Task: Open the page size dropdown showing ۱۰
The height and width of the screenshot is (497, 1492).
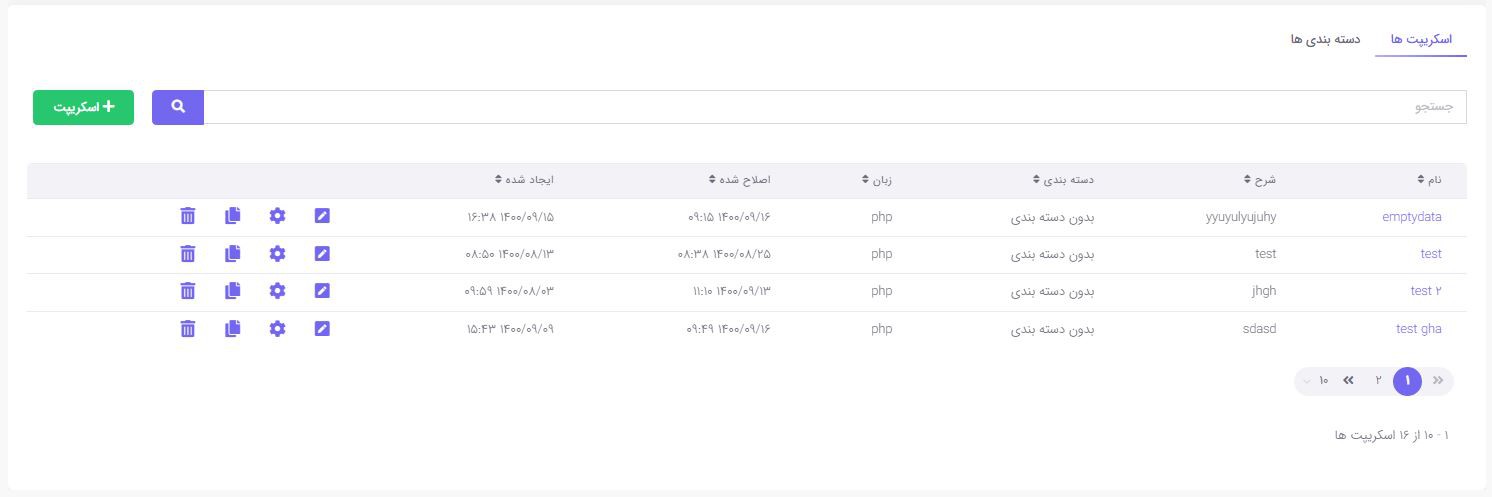Action: [x=1315, y=381]
